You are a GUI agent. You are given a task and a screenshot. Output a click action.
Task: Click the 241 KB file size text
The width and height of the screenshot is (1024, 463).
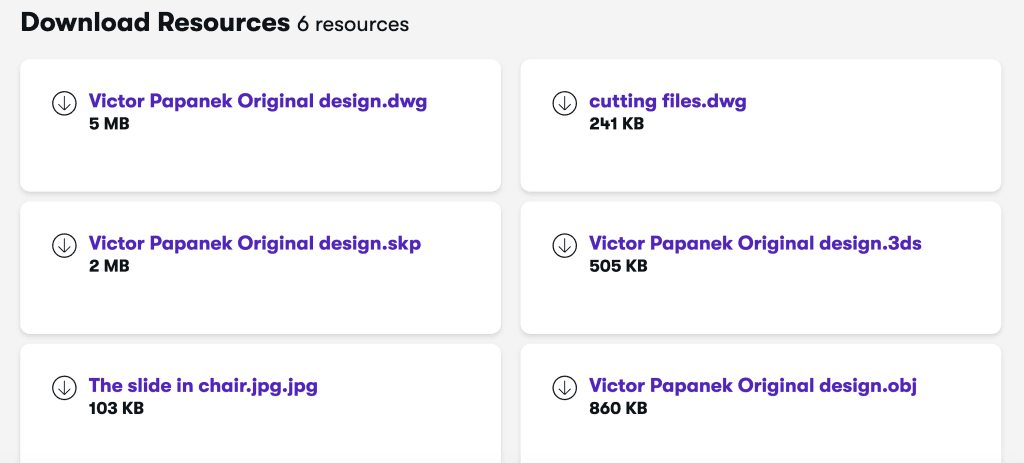616,124
